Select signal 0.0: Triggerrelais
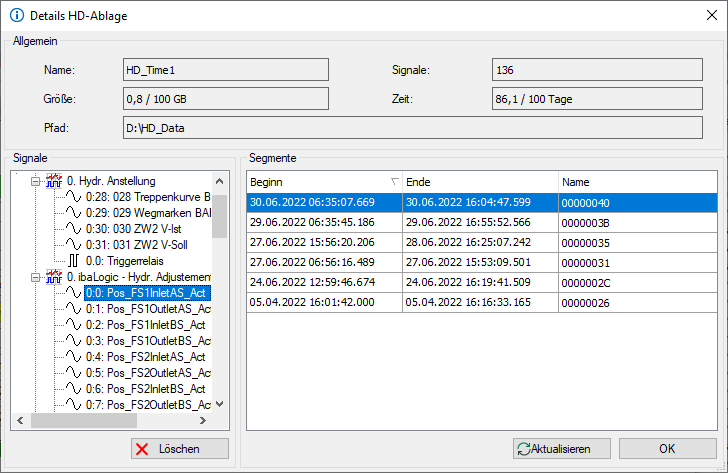 tap(124, 261)
